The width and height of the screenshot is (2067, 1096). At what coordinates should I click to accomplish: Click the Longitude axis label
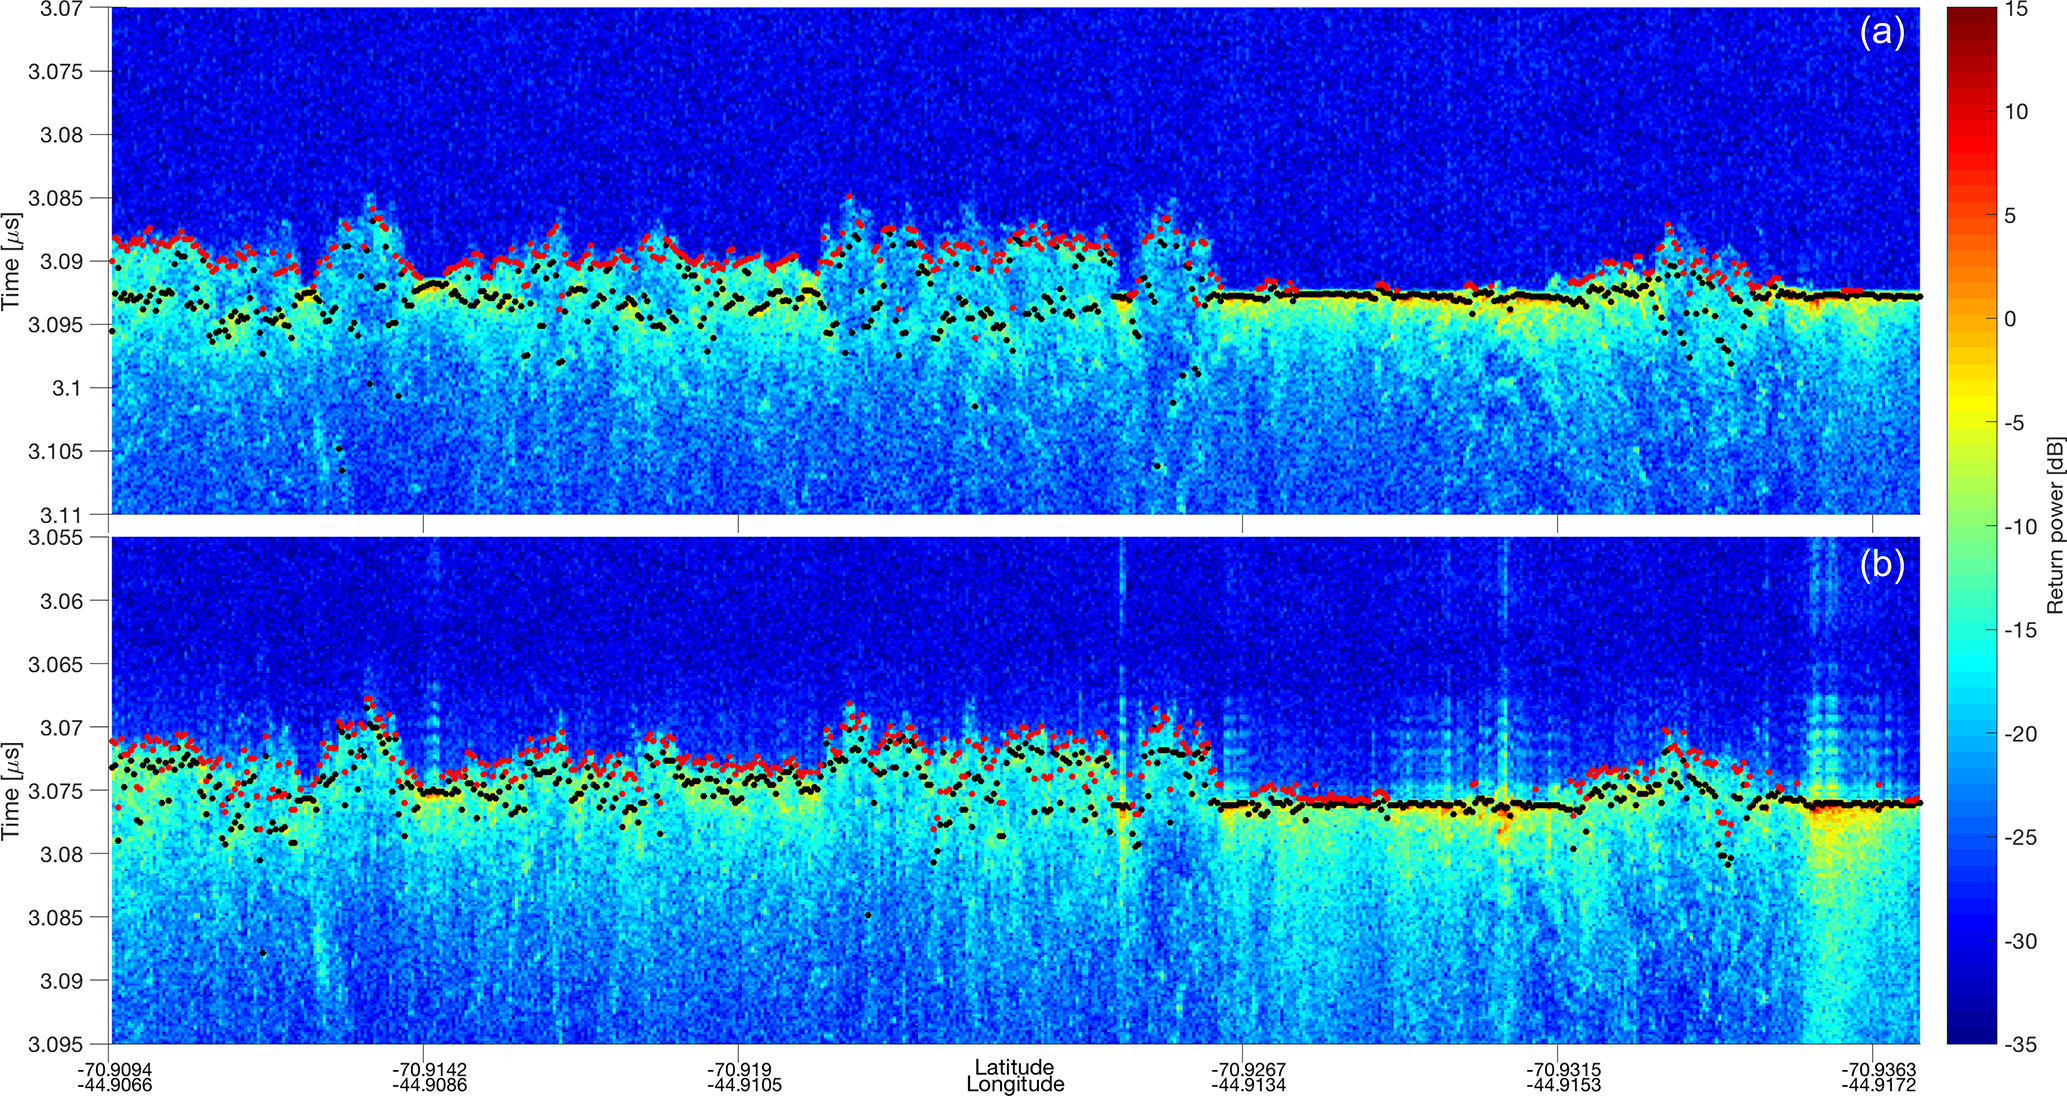point(1014,1085)
